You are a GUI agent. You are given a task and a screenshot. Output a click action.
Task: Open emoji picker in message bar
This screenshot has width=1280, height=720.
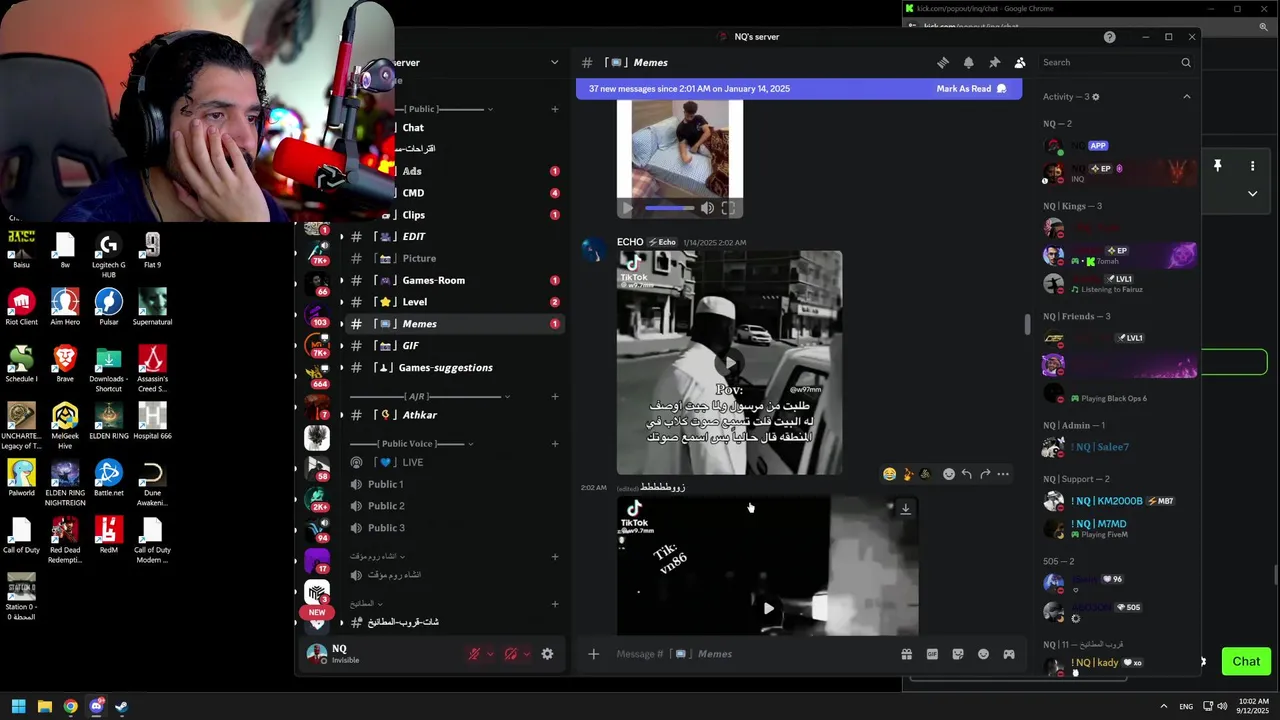tap(983, 654)
